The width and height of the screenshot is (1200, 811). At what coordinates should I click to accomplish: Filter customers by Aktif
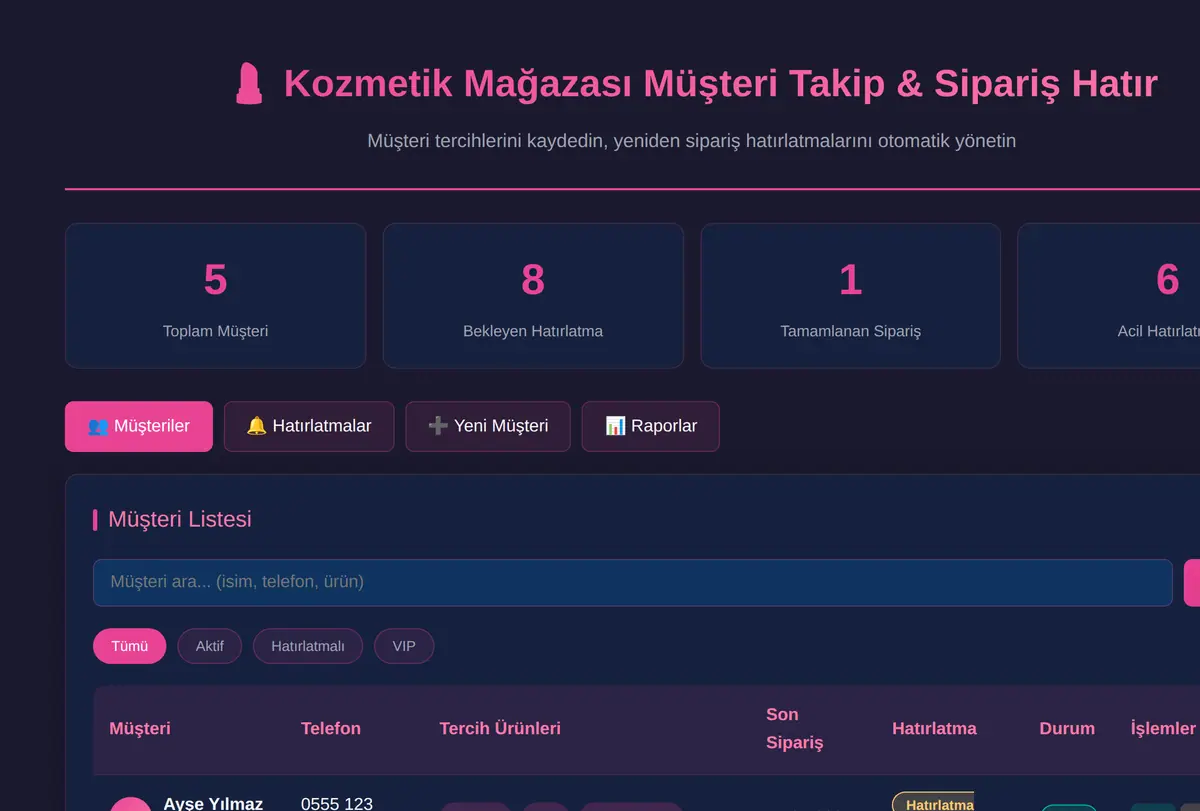pos(210,646)
